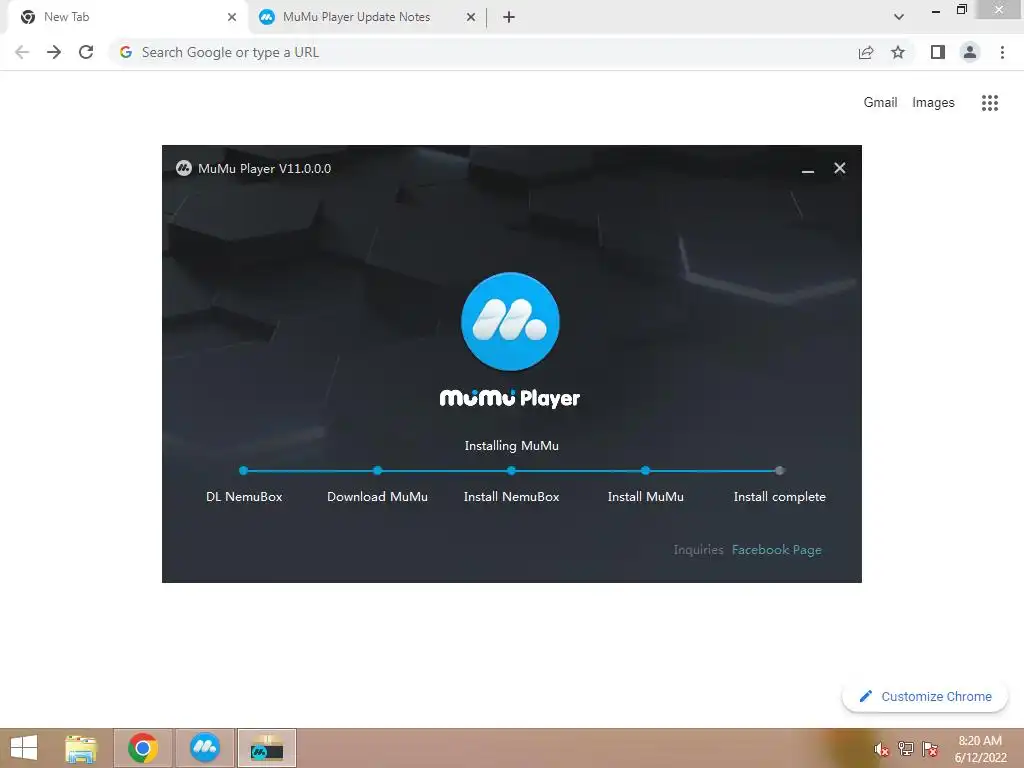Click the Download MuMu progress step dot
This screenshot has width=1024, height=768.
tap(377, 470)
